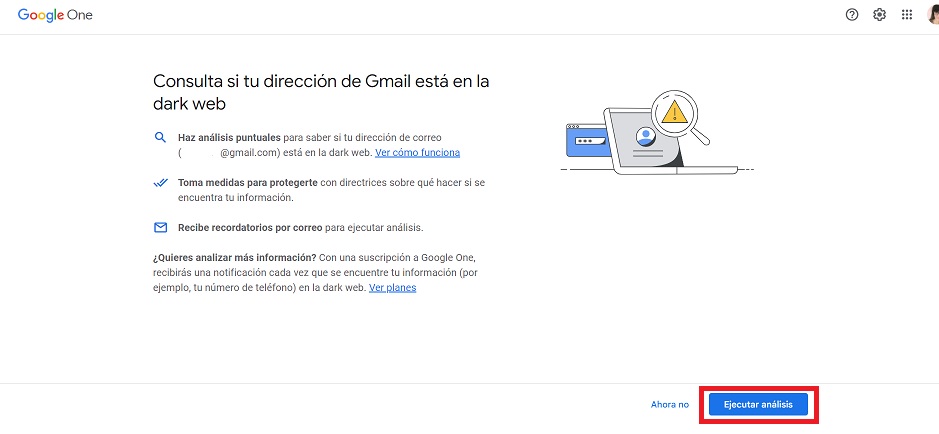Open the settings gear icon
Viewport: 939px width, 434px height.
coord(879,15)
